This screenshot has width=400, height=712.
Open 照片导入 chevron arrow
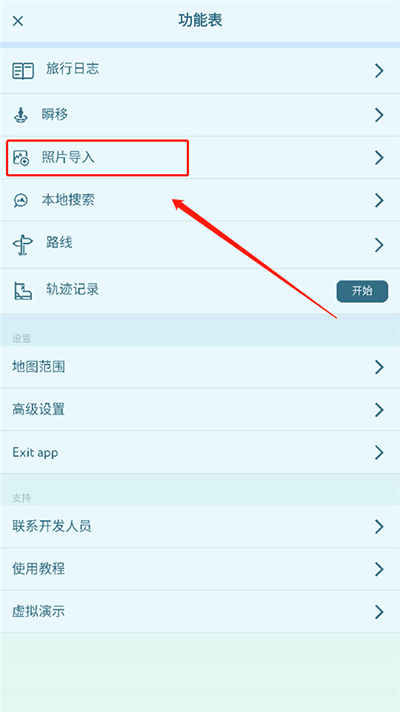(x=379, y=158)
